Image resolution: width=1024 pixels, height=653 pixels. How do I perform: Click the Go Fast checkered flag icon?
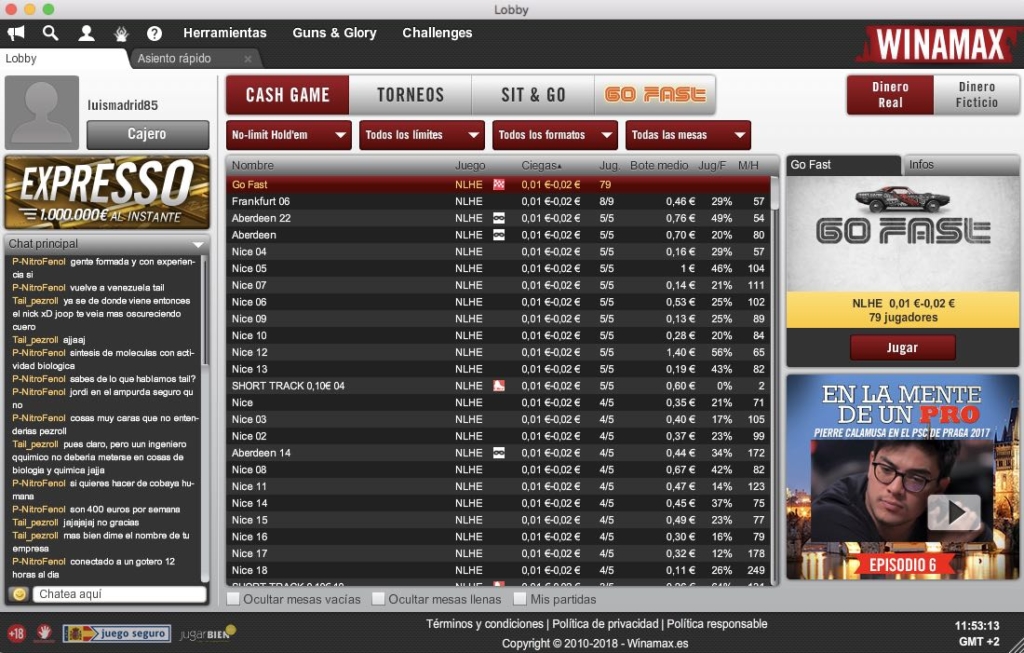coord(499,184)
